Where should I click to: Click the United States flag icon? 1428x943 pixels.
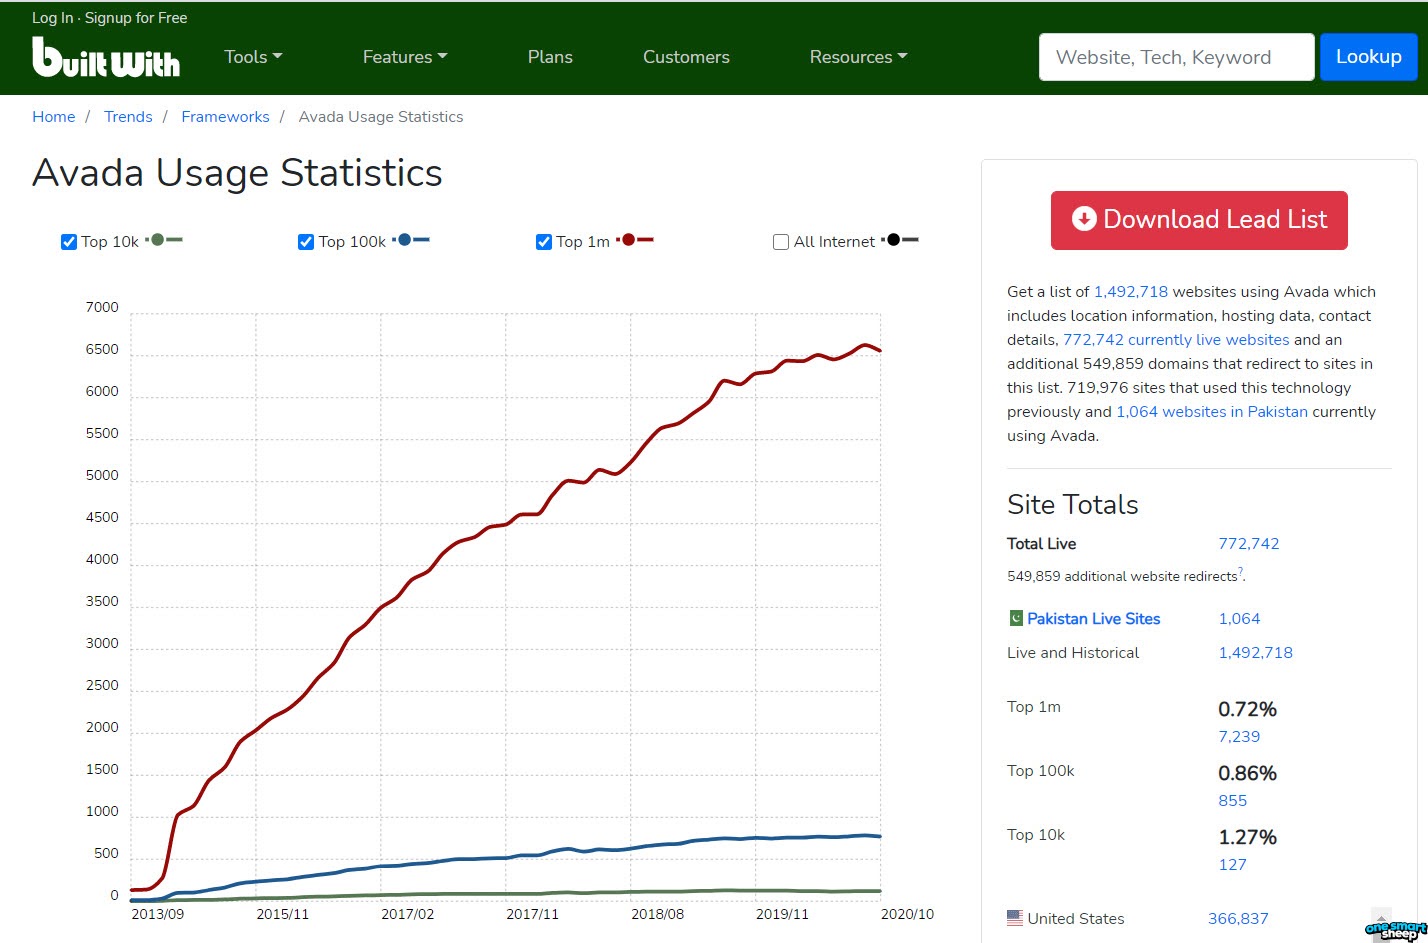[1015, 917]
